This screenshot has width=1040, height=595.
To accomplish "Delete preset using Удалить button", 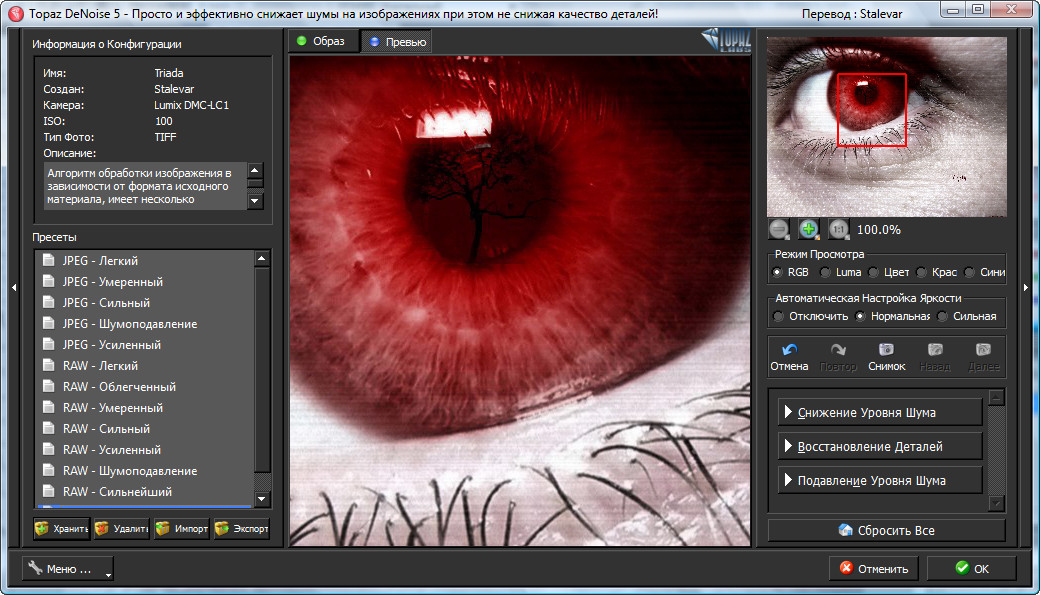I will (122, 529).
